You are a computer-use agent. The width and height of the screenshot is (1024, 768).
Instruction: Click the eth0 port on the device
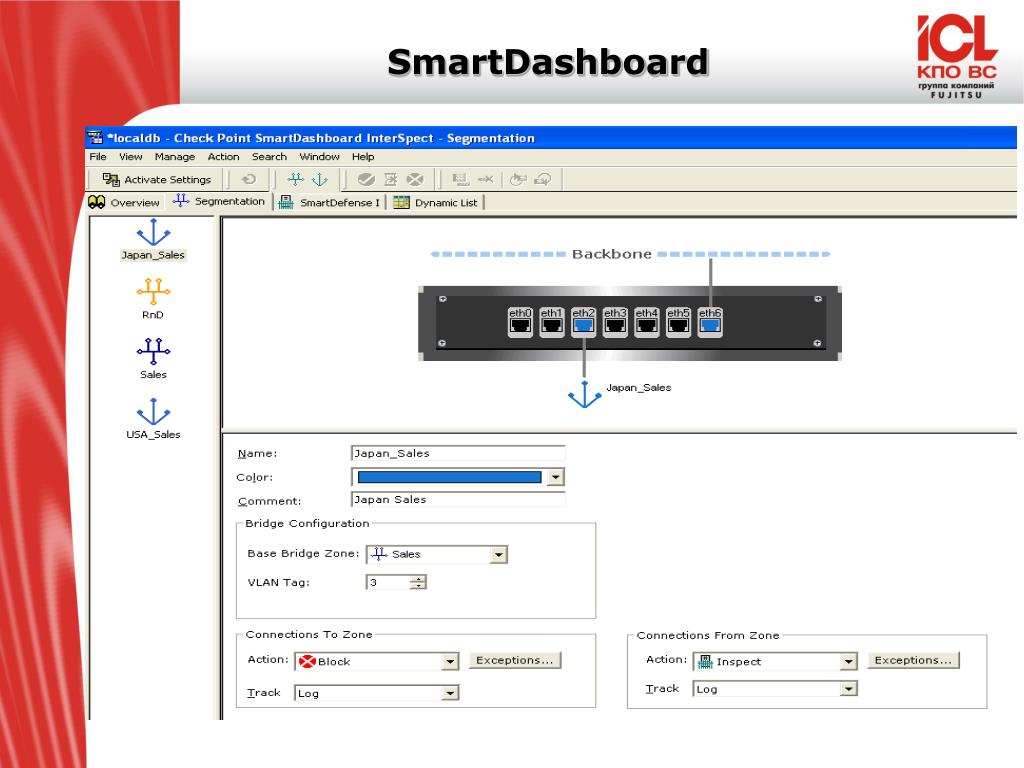(x=520, y=322)
